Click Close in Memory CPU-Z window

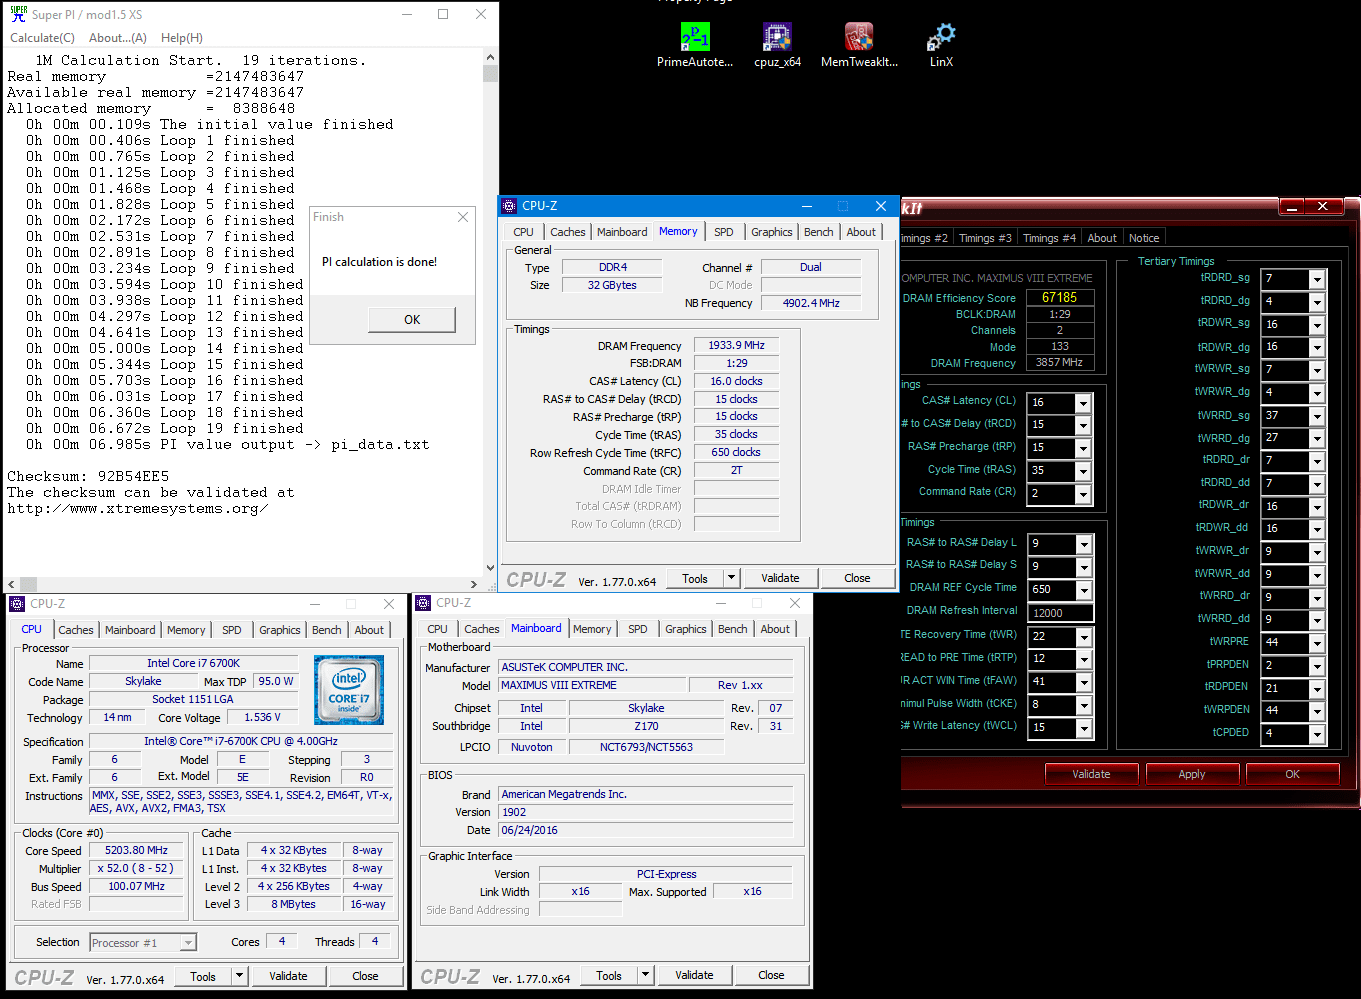857,578
